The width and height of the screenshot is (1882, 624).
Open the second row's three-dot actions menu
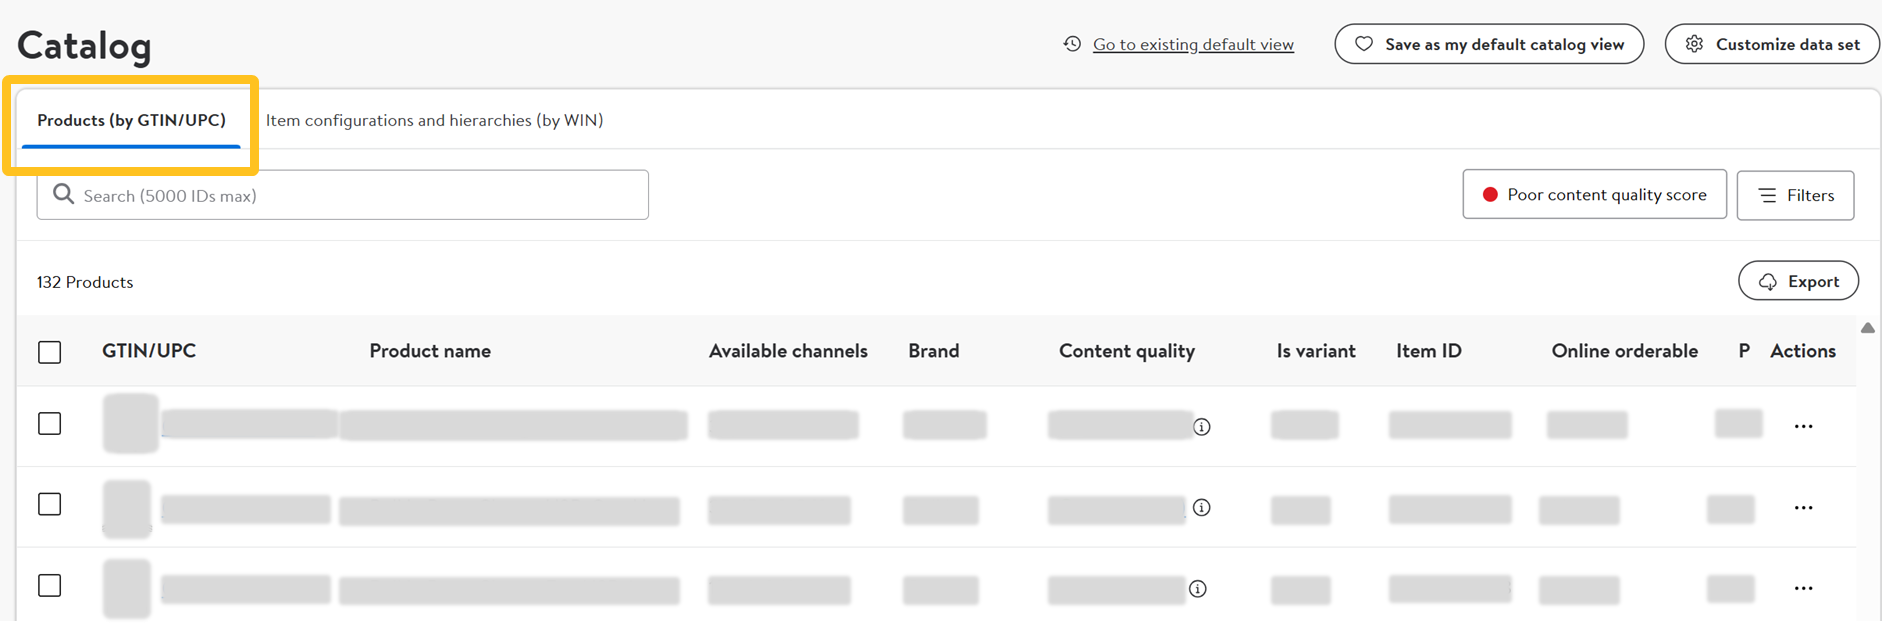(1803, 508)
